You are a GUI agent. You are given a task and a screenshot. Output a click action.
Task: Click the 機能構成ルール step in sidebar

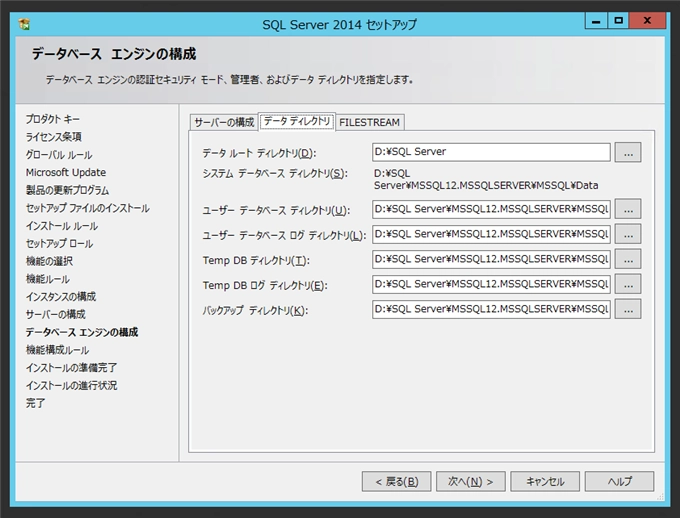click(x=57, y=350)
